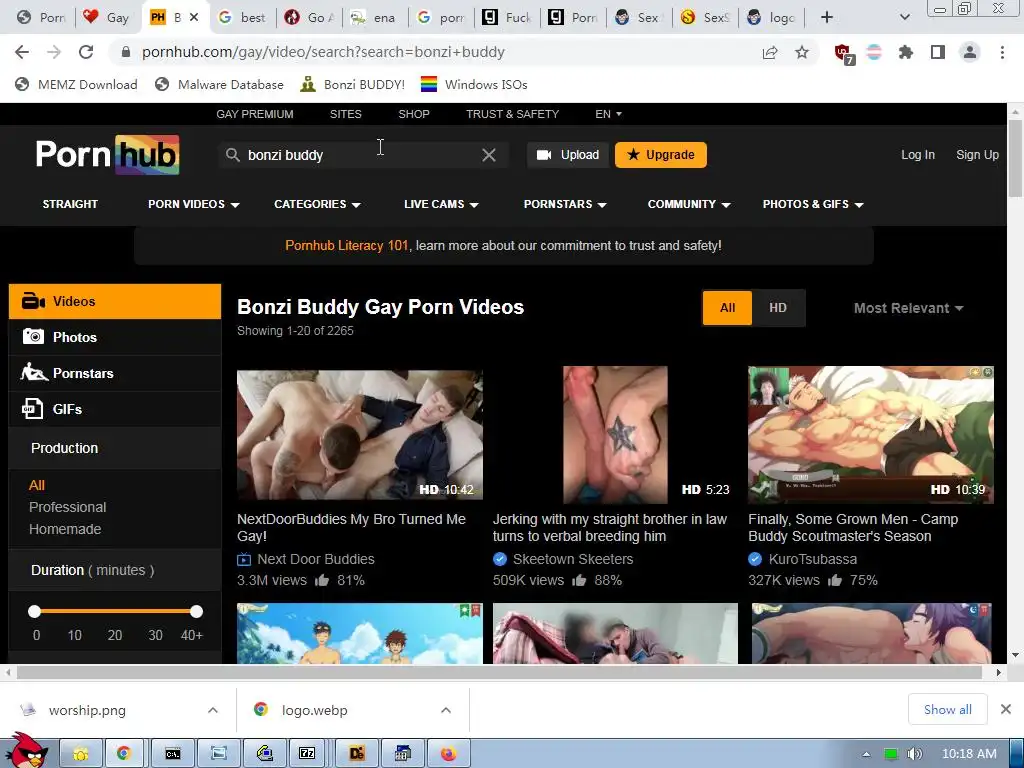
Task: Select Professional under Production
Action: pyautogui.click(x=67, y=507)
